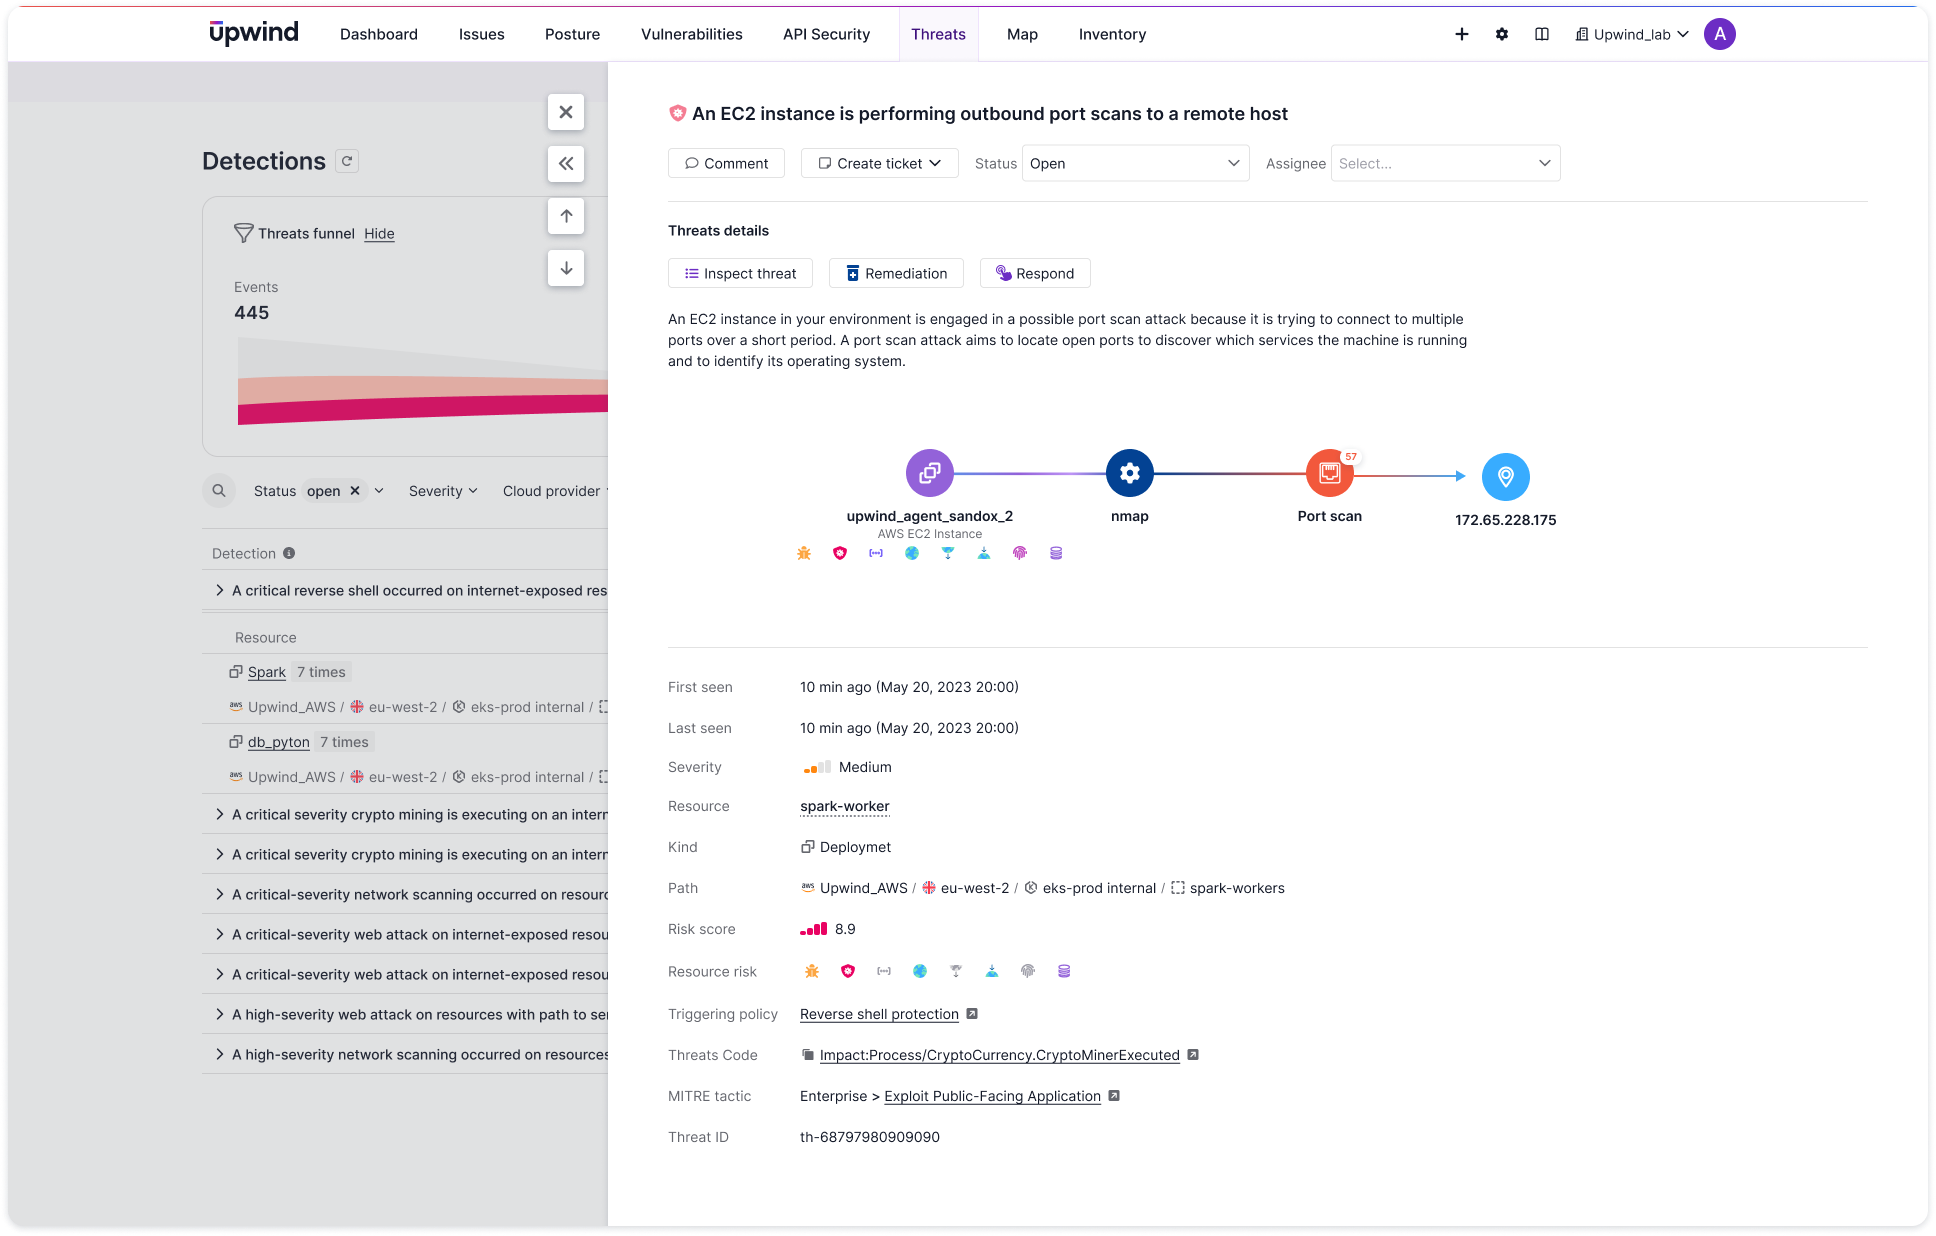Click the plus icon in top bar
Viewport: 1936px width, 1236px height.
pyautogui.click(x=1461, y=34)
